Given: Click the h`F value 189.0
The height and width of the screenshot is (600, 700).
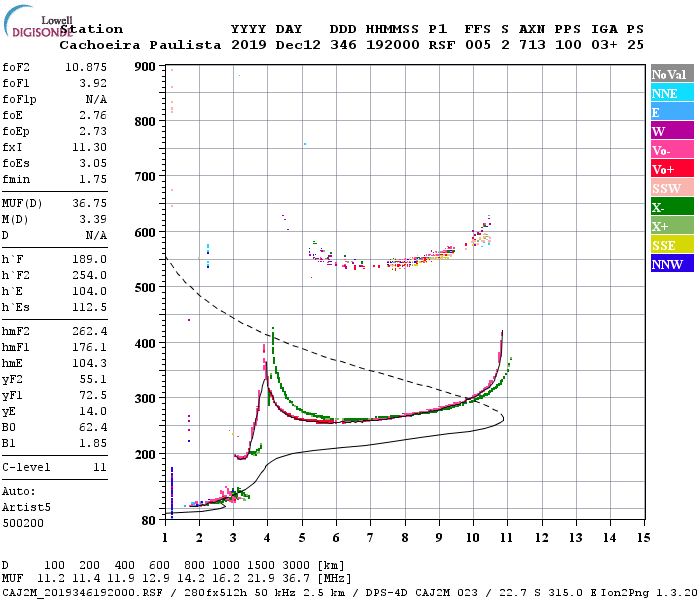Looking at the screenshot, I should pos(89,259).
